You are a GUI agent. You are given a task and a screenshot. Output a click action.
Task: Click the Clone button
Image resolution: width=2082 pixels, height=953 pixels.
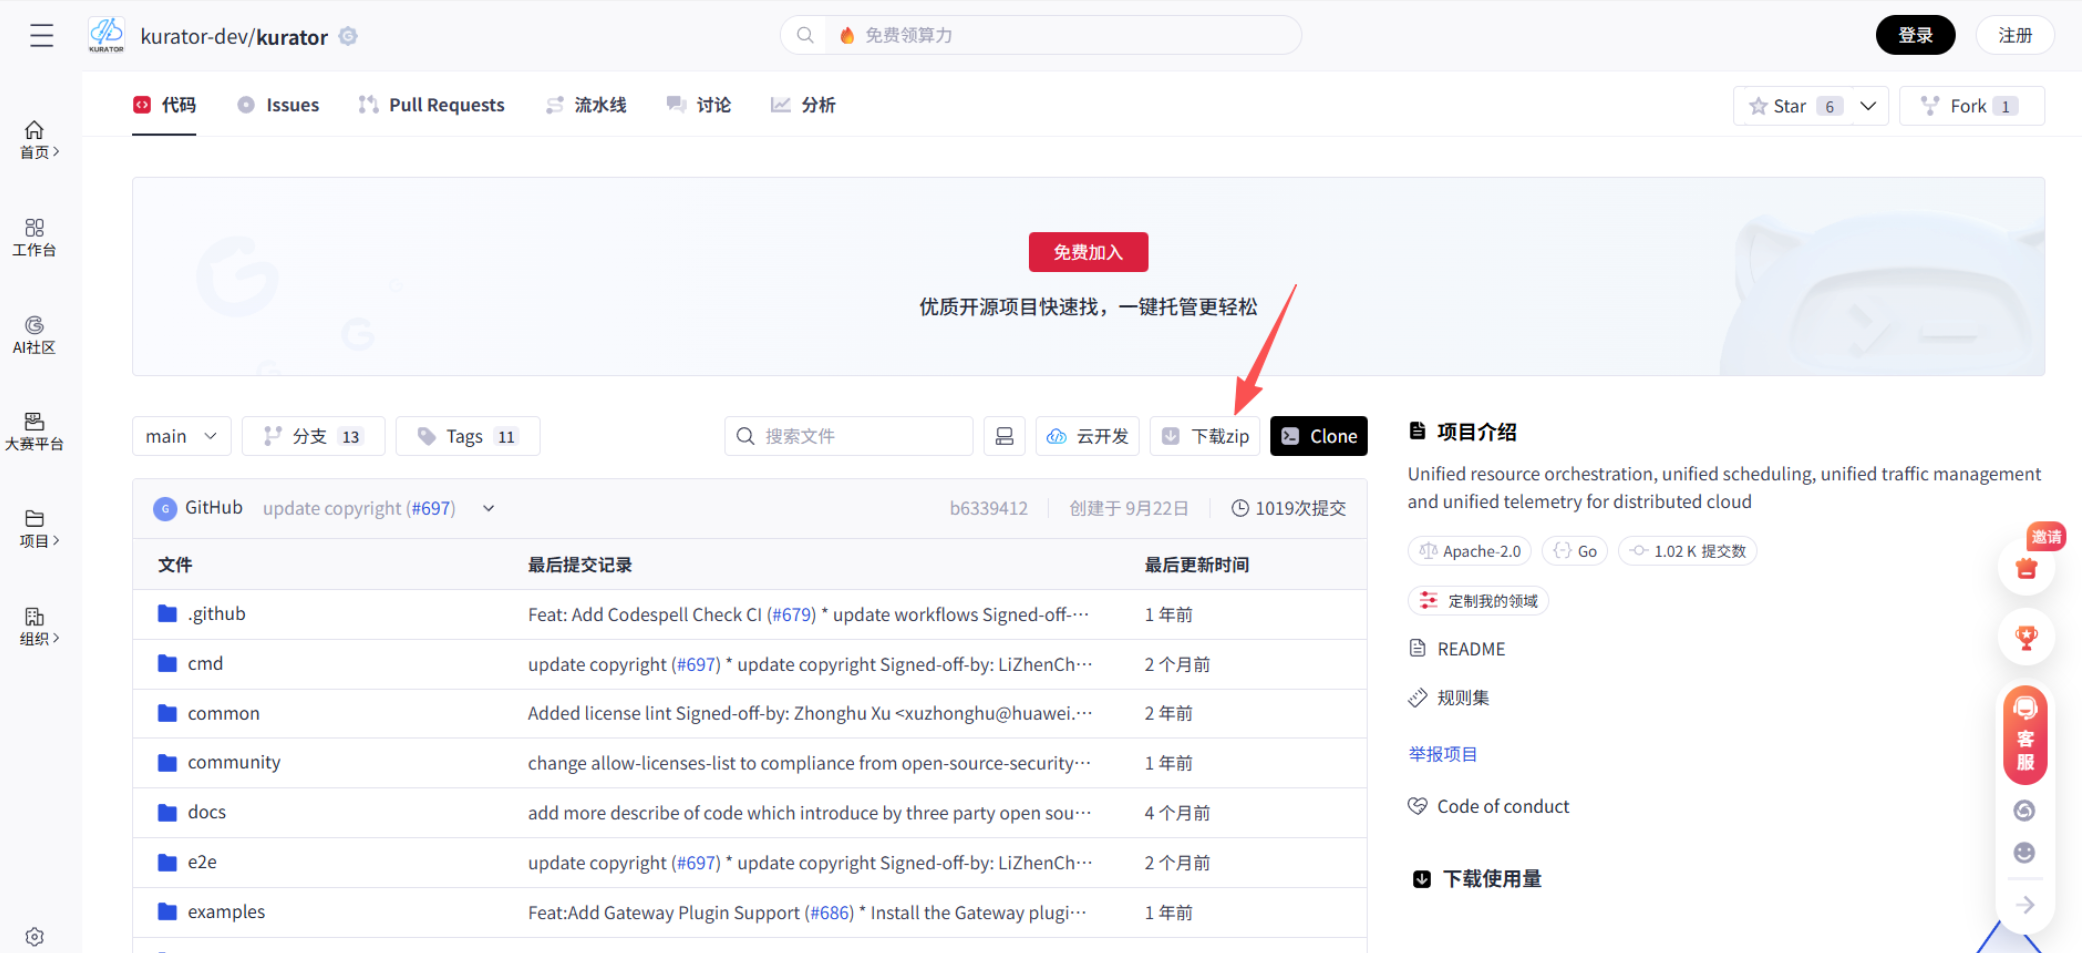coord(1318,436)
